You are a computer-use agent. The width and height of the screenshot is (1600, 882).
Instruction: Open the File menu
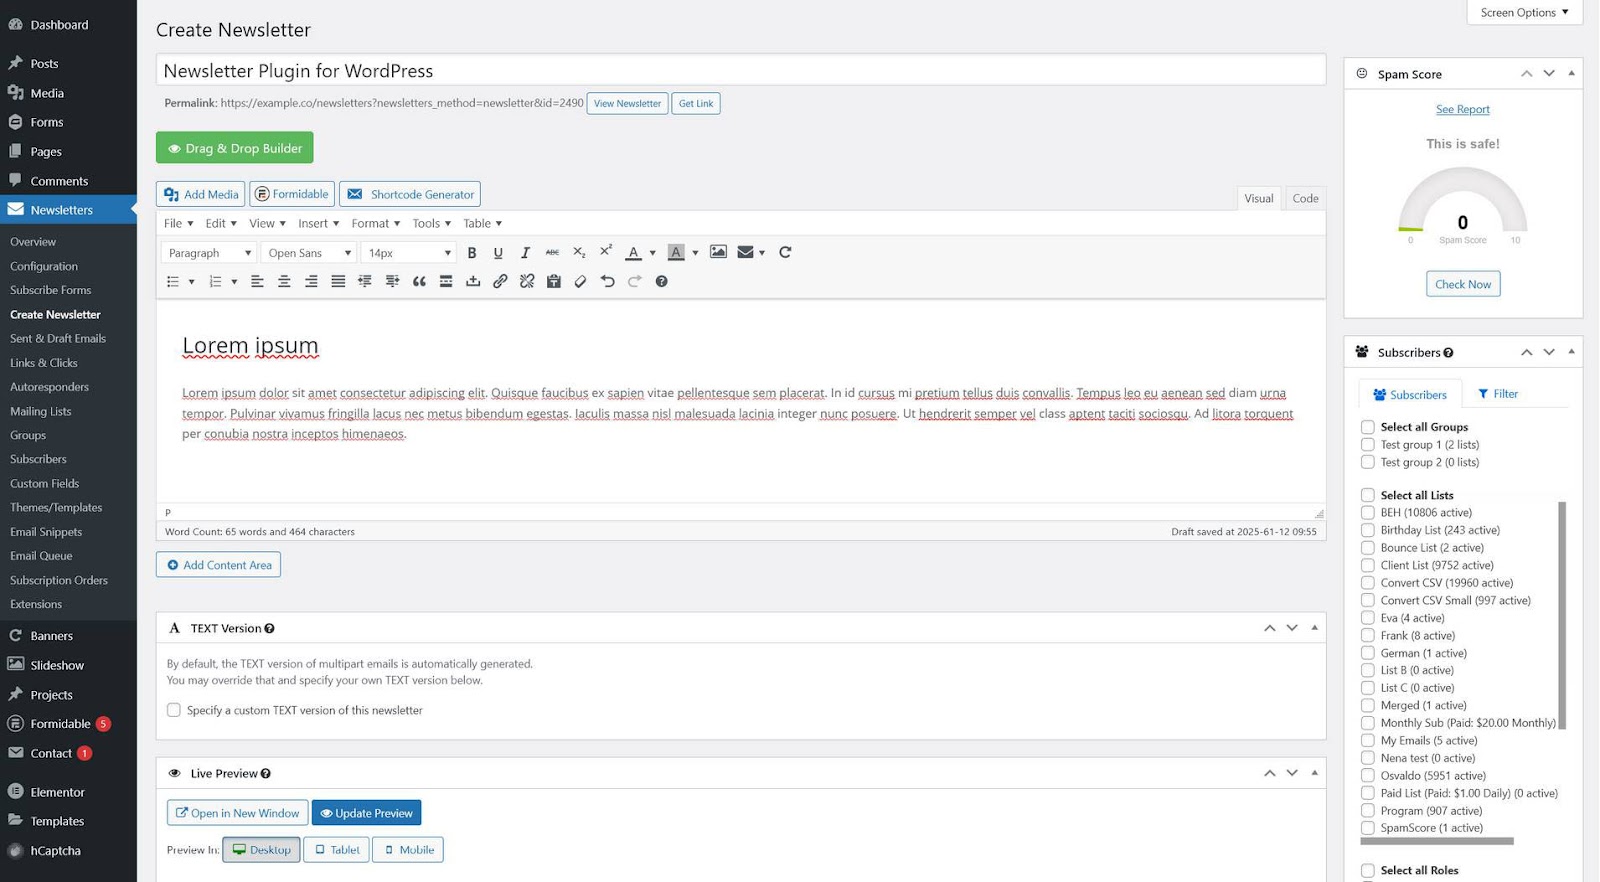pyautogui.click(x=178, y=223)
